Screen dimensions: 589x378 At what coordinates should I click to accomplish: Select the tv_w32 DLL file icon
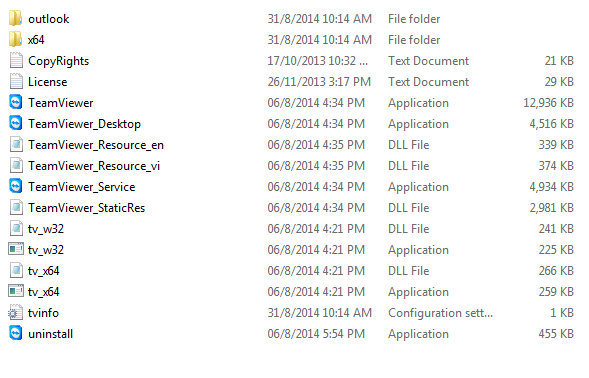point(16,228)
